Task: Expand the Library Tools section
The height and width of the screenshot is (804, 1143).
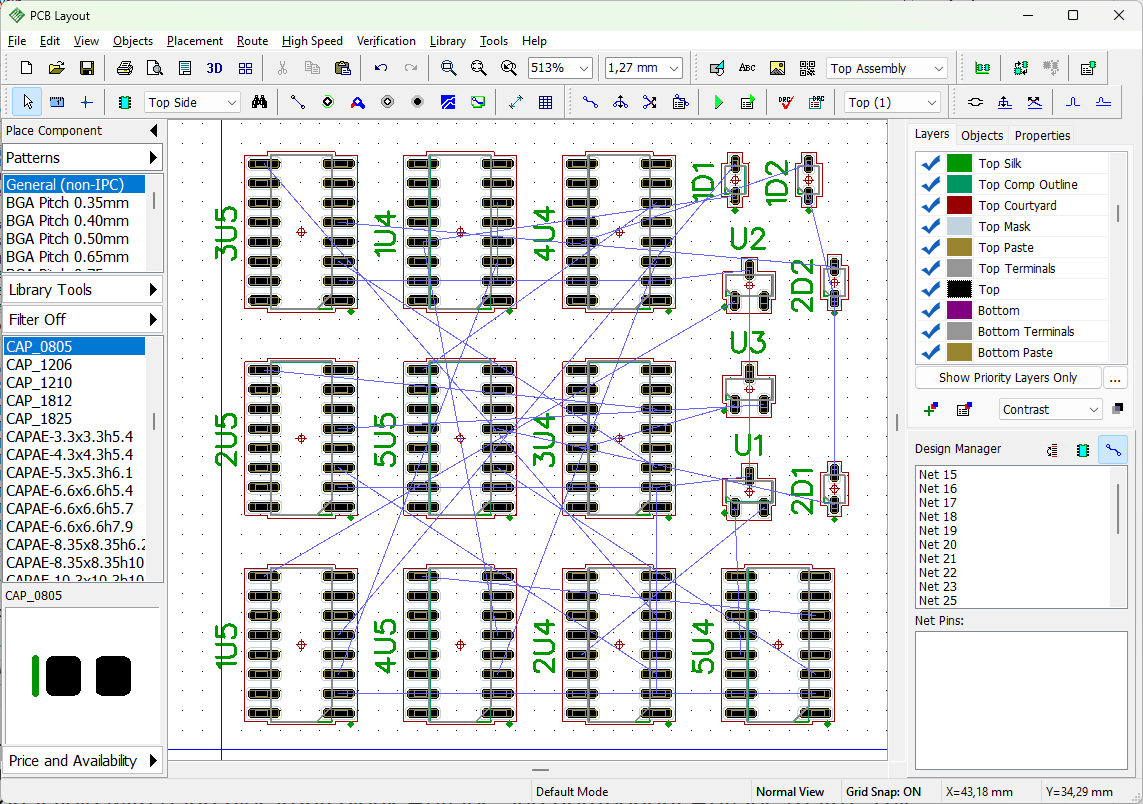Action: point(82,289)
